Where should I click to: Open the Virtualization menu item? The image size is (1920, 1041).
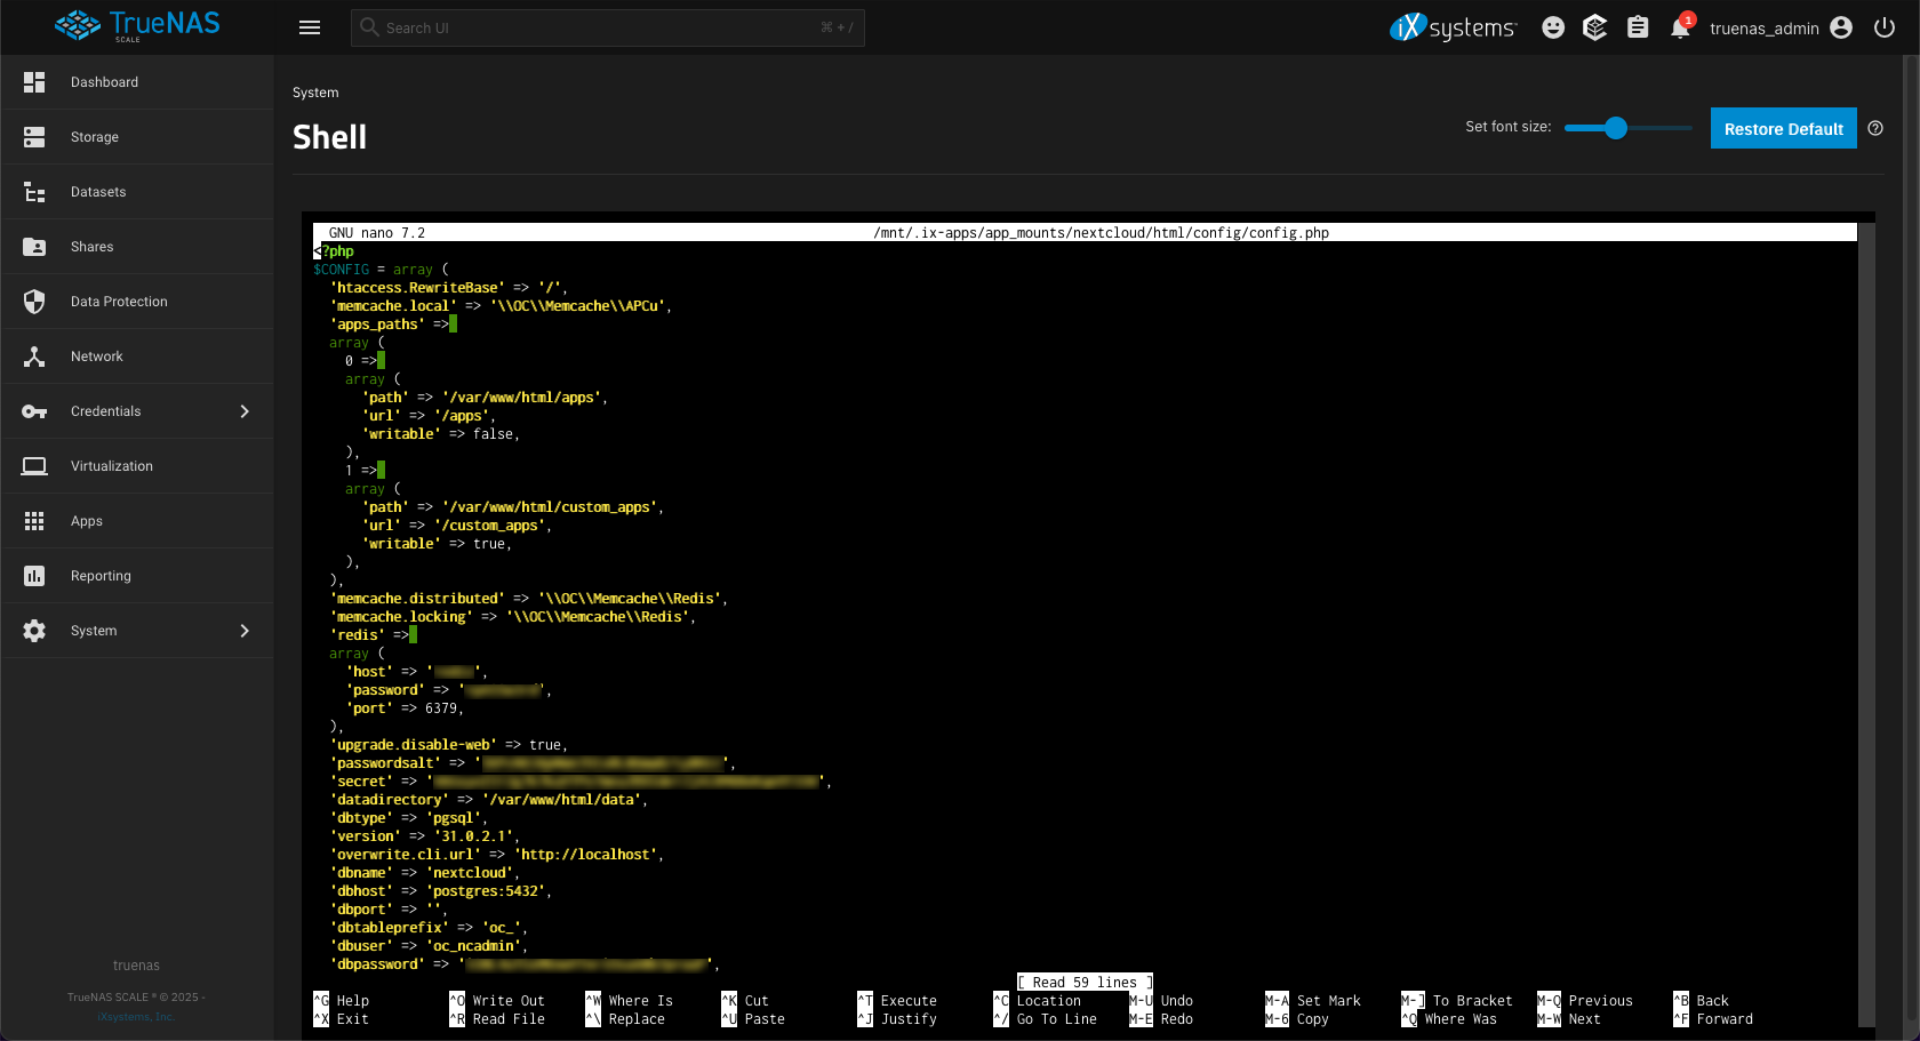(x=137, y=466)
